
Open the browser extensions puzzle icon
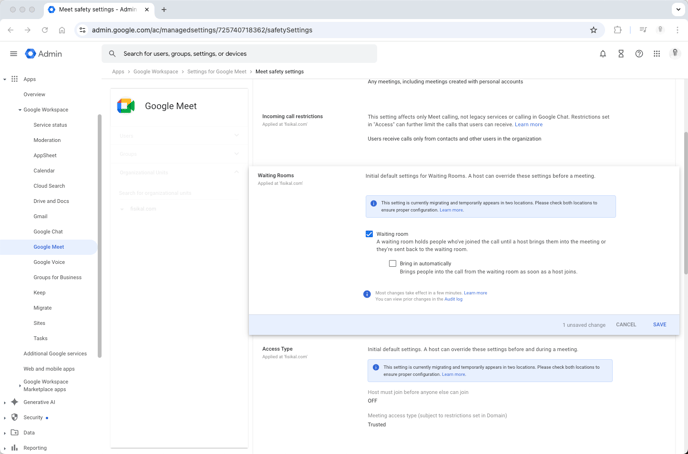coord(617,30)
